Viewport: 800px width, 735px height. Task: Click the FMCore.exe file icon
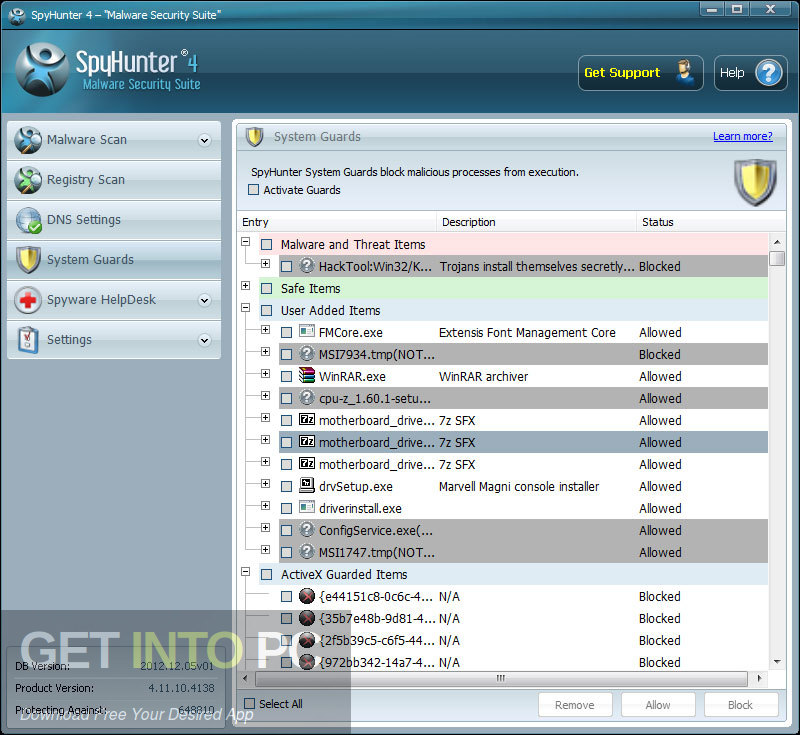click(307, 332)
